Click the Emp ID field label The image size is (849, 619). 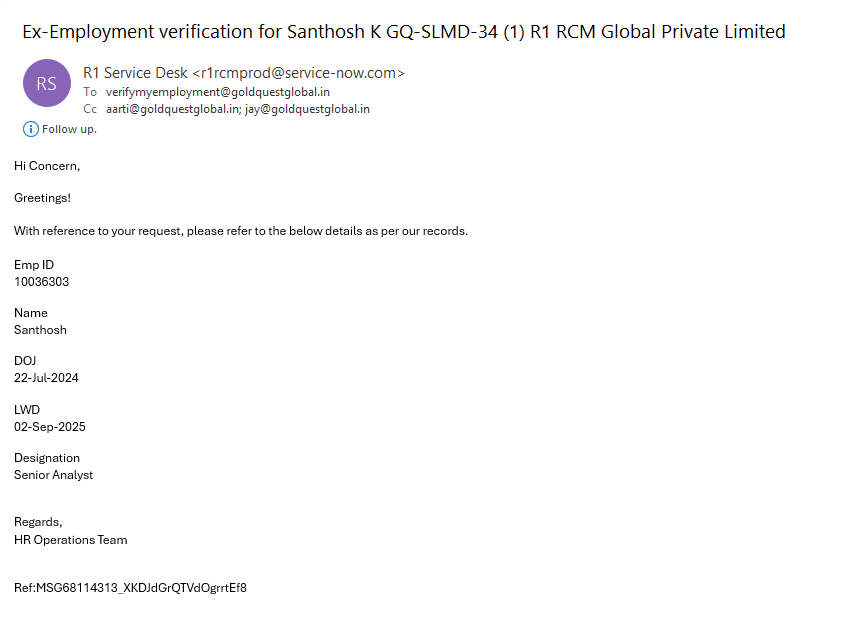(34, 265)
